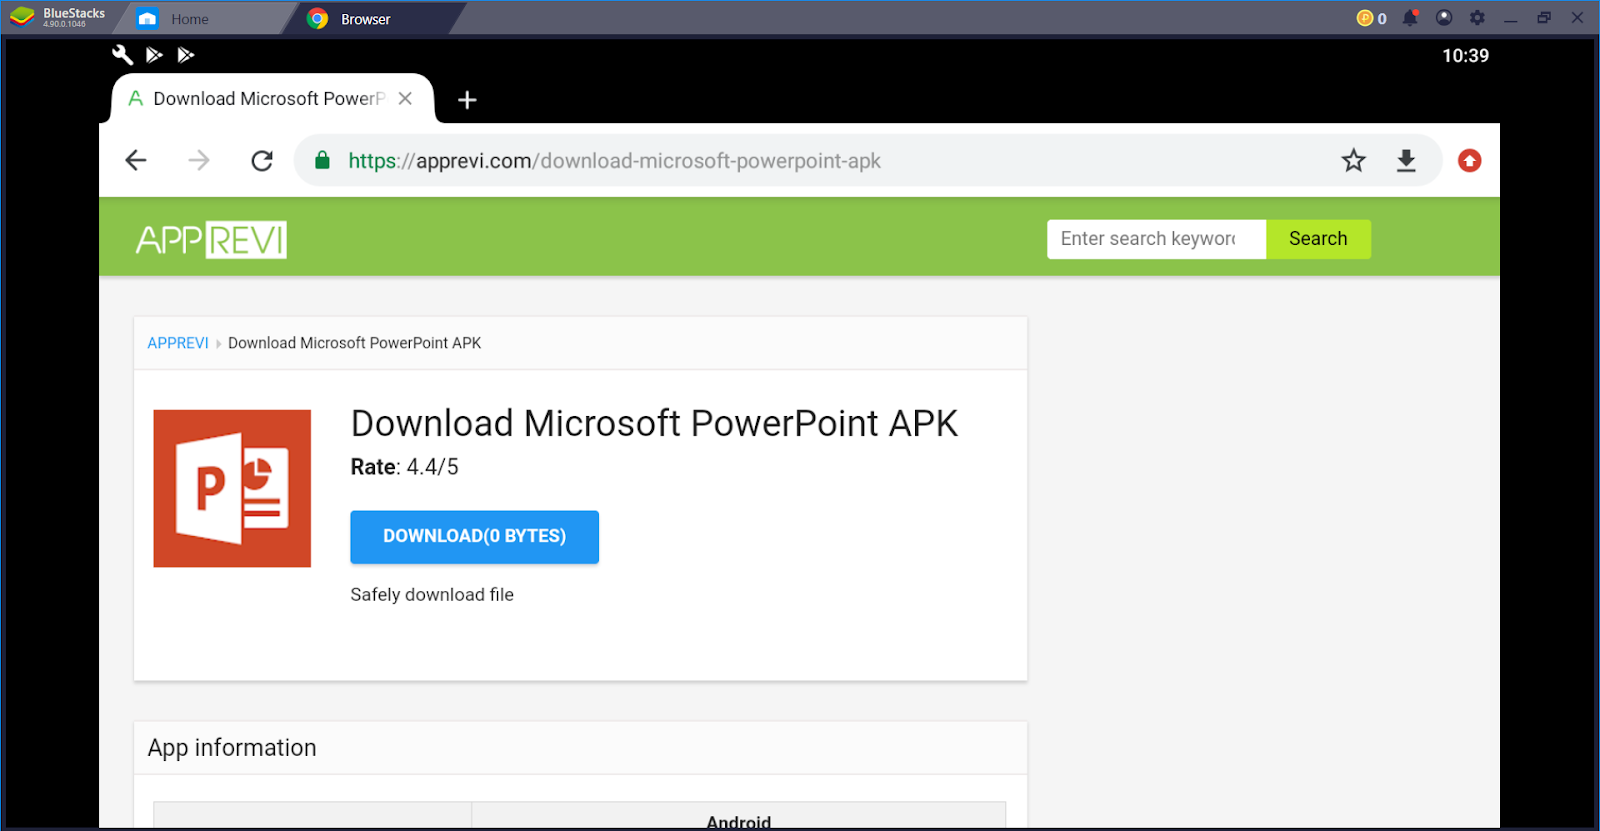This screenshot has width=1600, height=831.
Task: Click the green Search button
Action: pos(1318,239)
